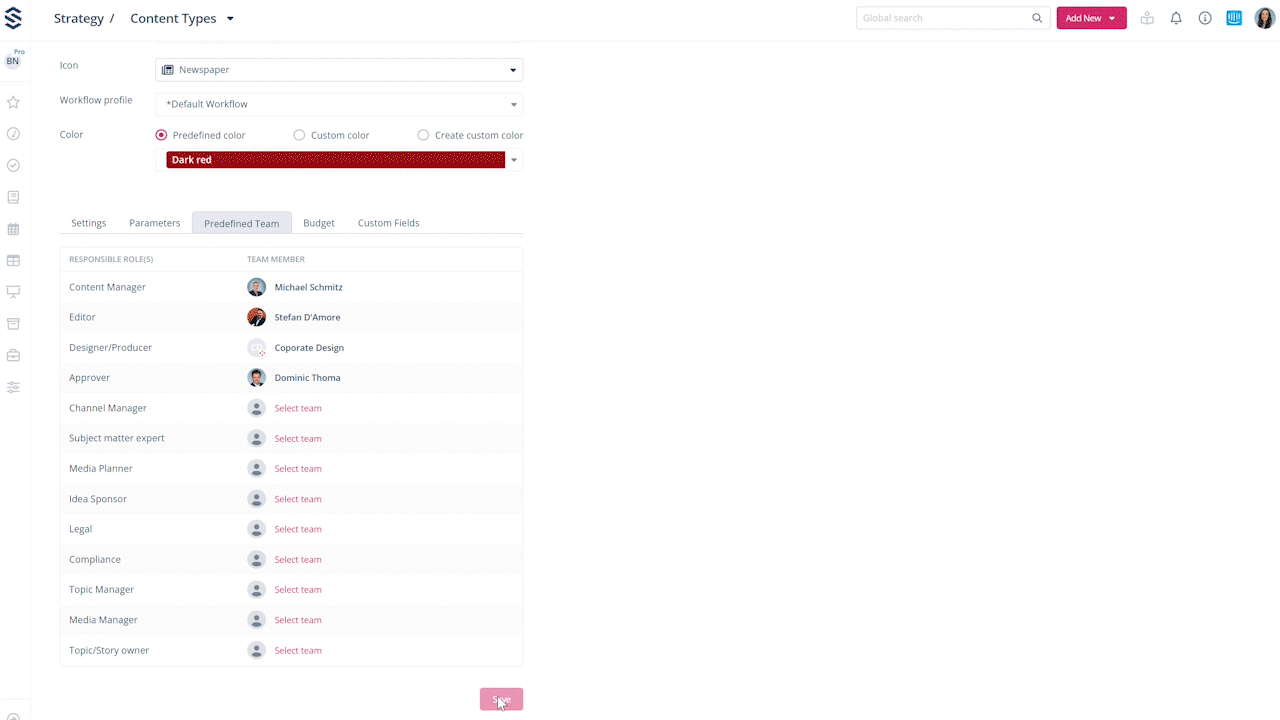
Task: Click into the Global search field
Action: (943, 18)
